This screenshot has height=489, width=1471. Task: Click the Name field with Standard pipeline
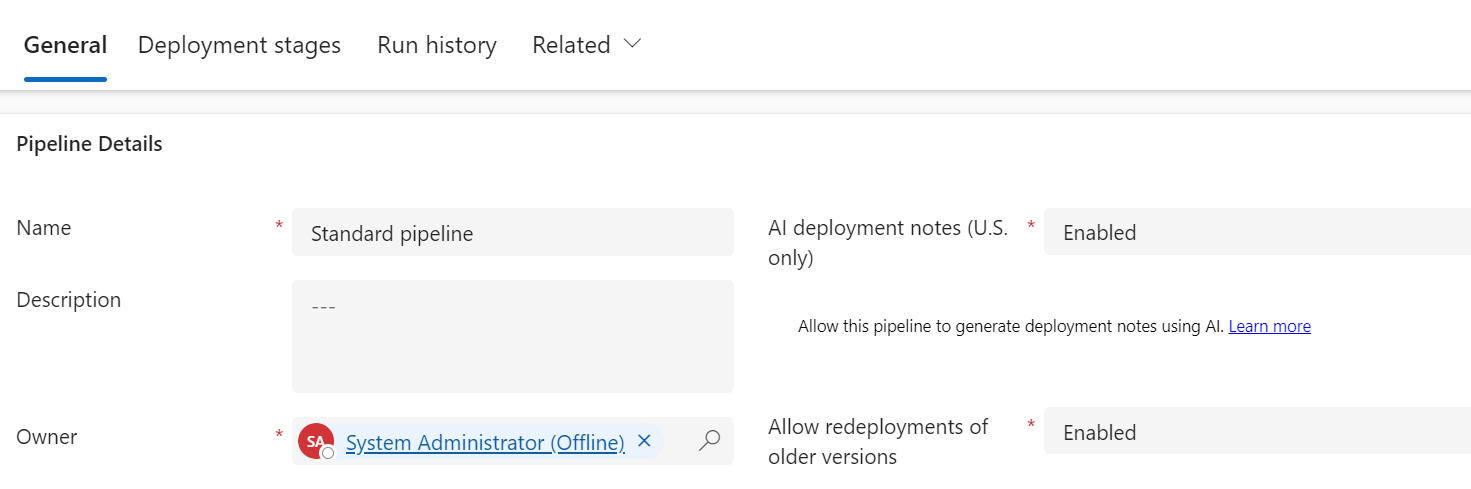(x=513, y=232)
